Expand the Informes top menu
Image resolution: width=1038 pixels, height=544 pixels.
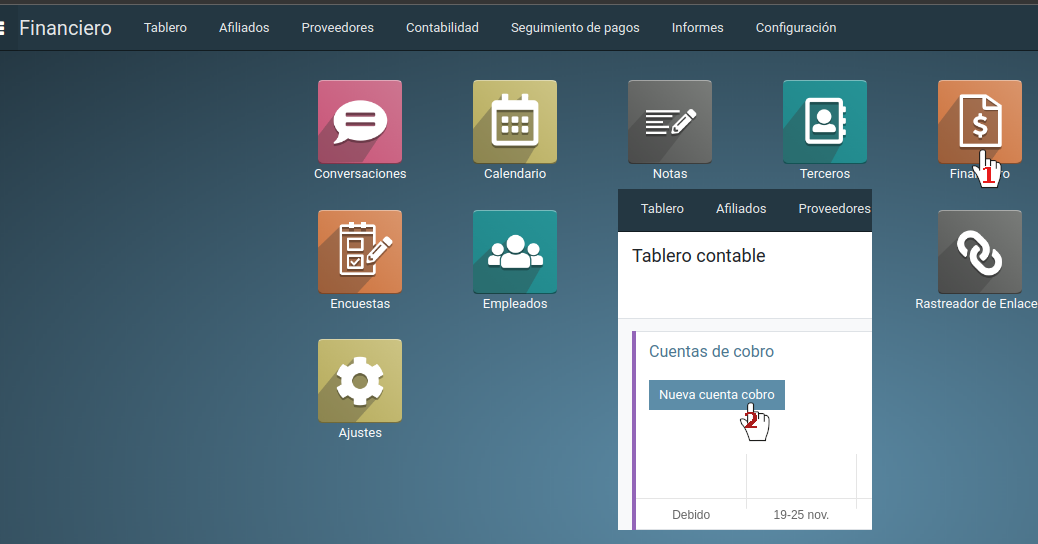click(697, 28)
